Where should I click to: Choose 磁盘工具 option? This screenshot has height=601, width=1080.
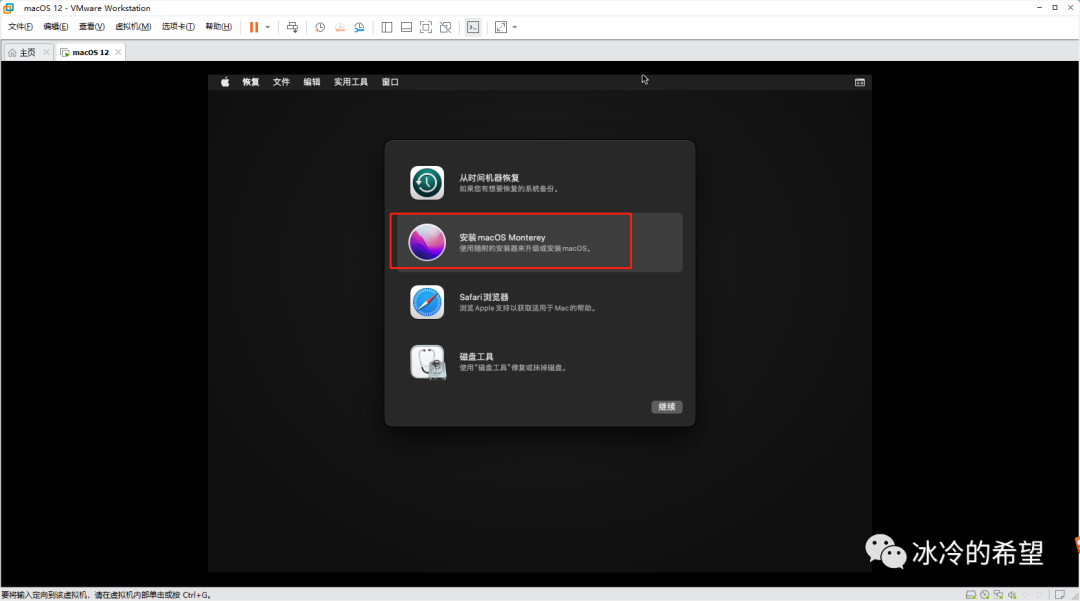click(x=539, y=362)
